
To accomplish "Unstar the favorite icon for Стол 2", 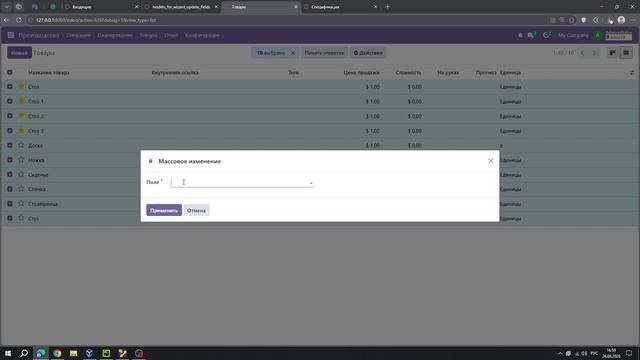I will pos(21,116).
